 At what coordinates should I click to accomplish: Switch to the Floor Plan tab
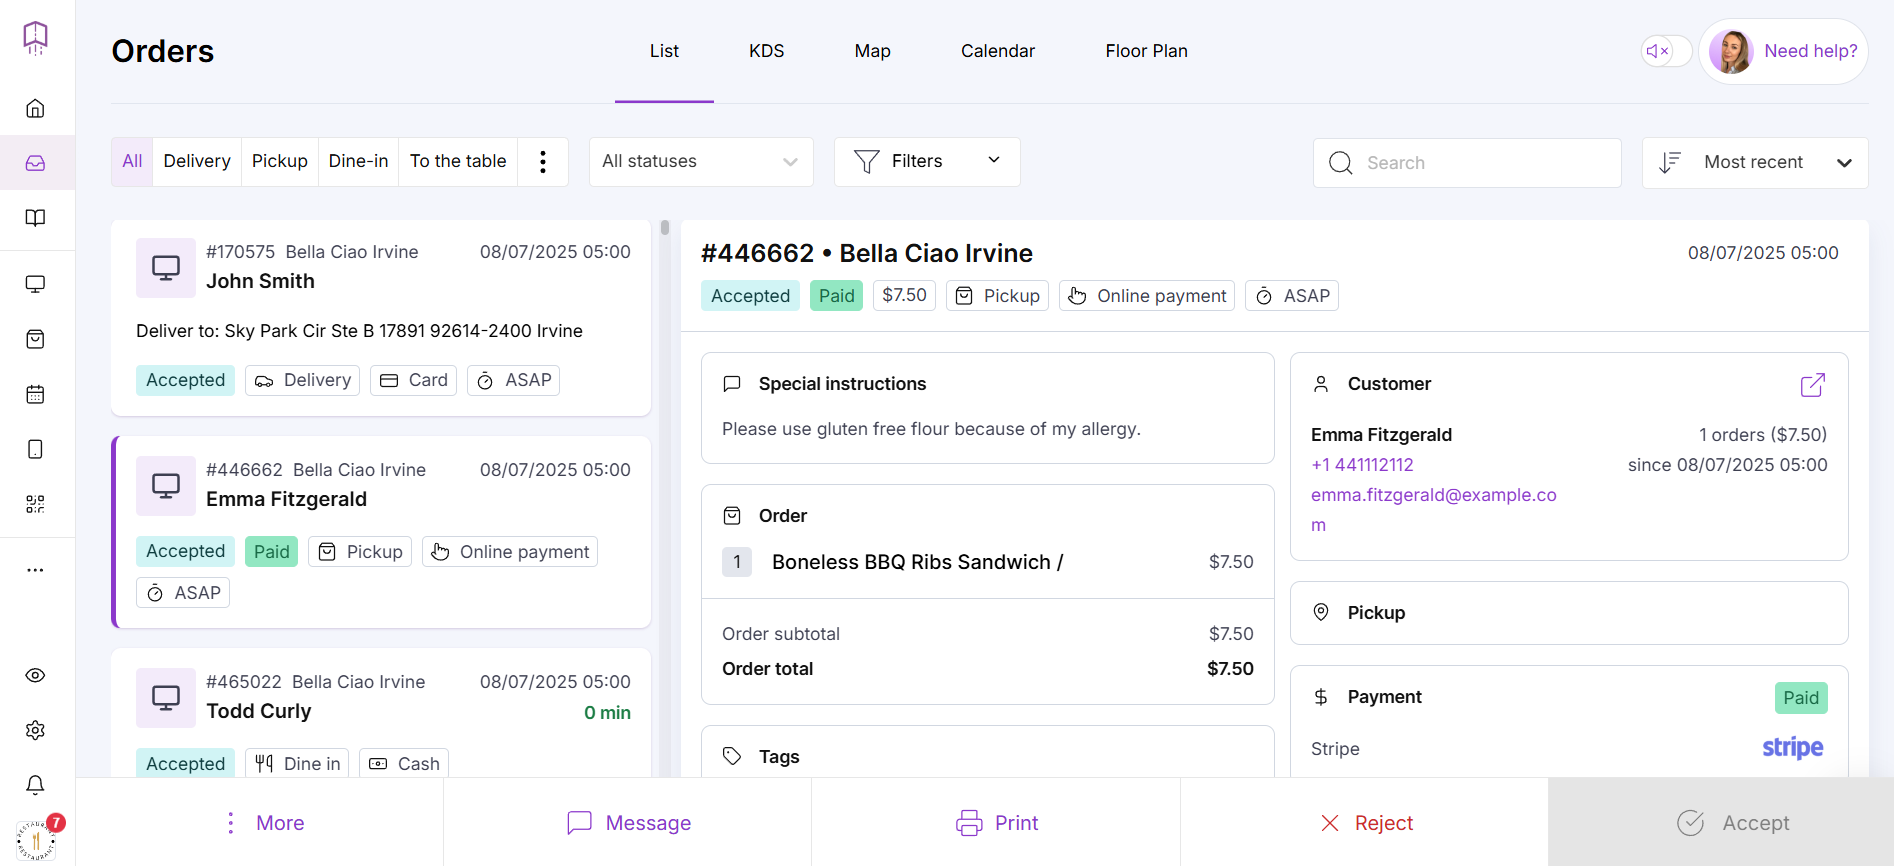click(1146, 51)
